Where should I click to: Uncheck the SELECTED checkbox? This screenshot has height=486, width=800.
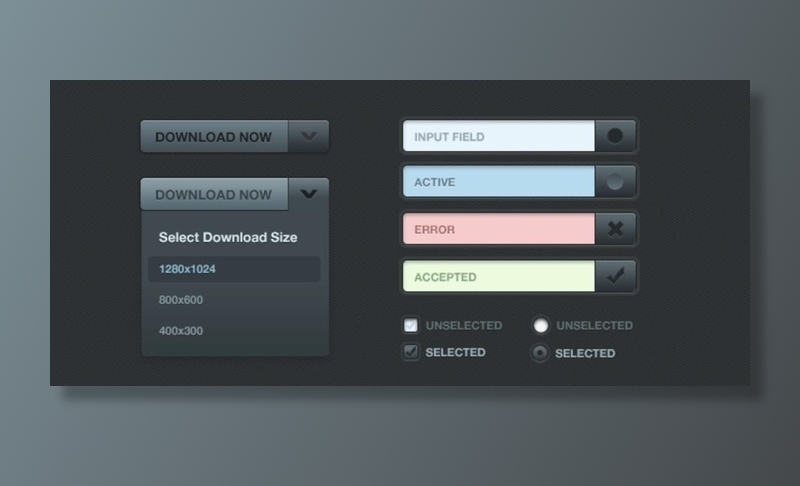tap(411, 352)
